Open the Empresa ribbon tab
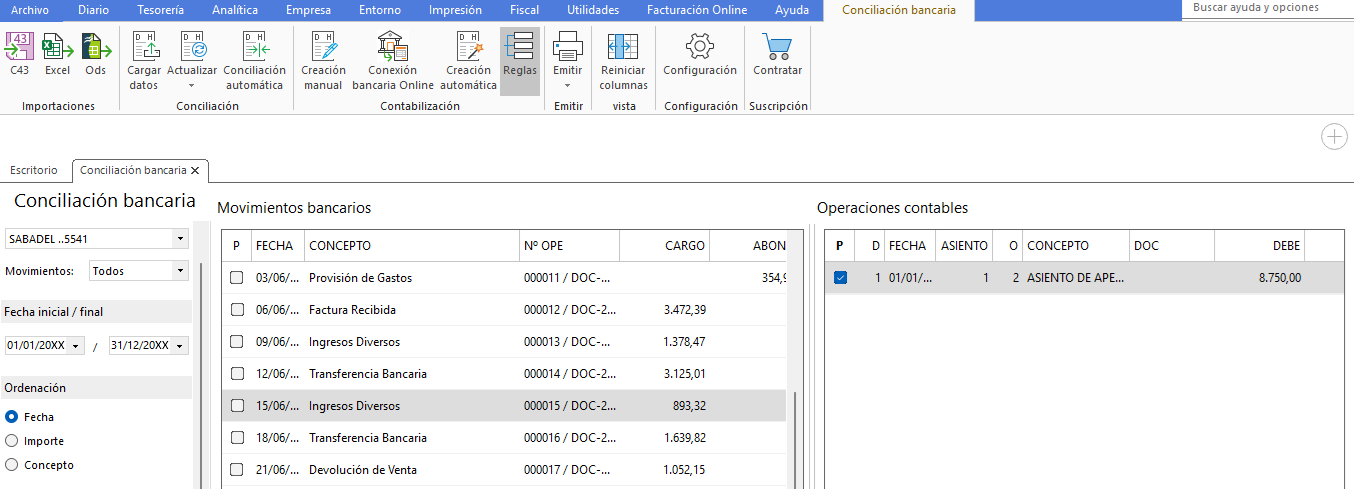1356x490 pixels. pos(308,10)
